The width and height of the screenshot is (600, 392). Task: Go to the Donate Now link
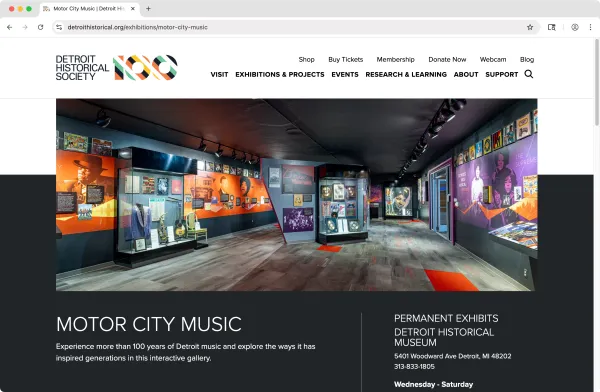(447, 59)
